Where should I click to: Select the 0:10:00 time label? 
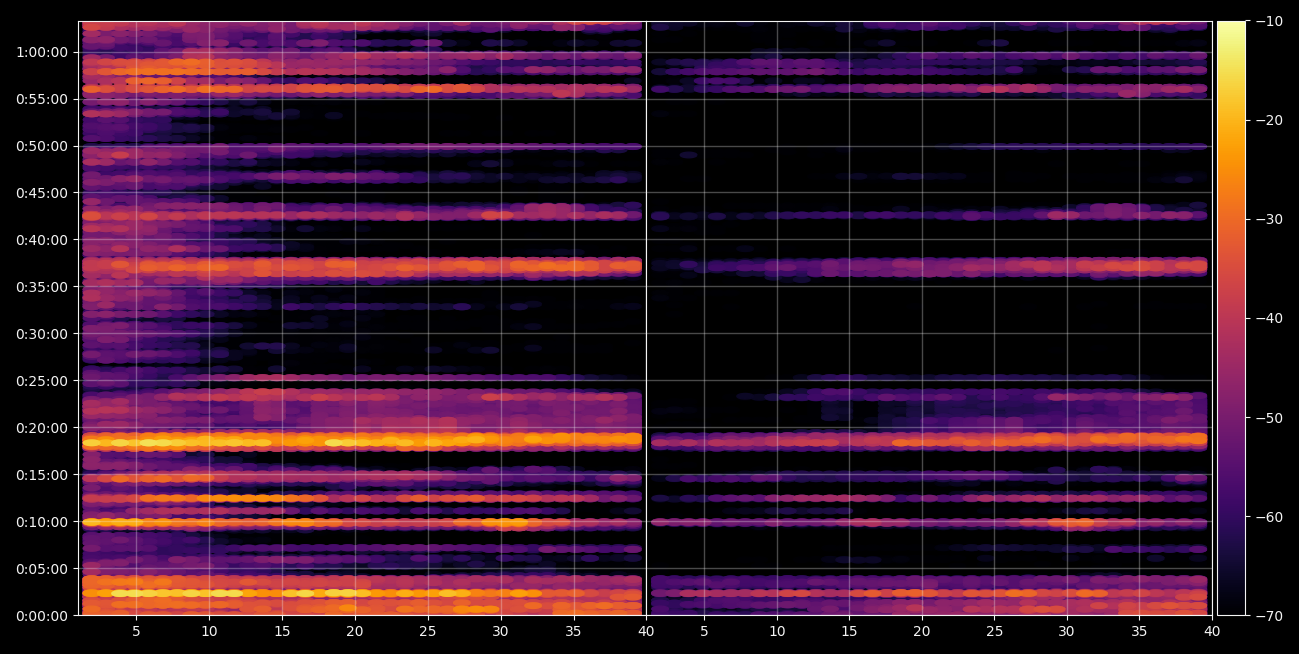[41, 521]
